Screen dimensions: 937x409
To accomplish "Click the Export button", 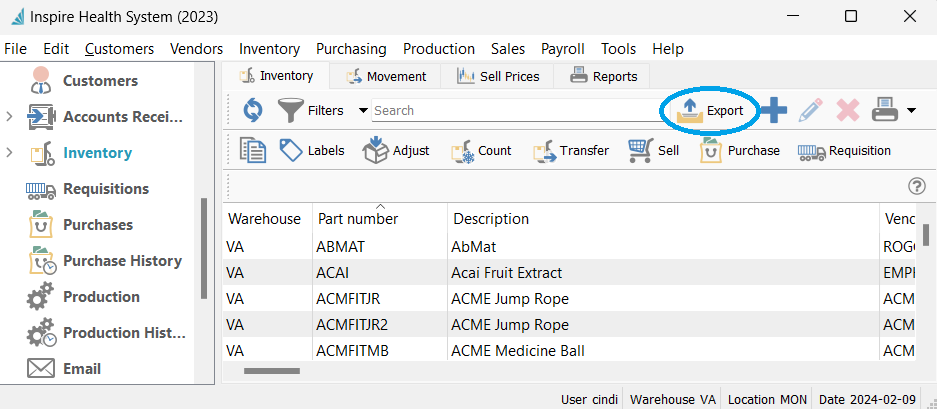I will [x=710, y=111].
